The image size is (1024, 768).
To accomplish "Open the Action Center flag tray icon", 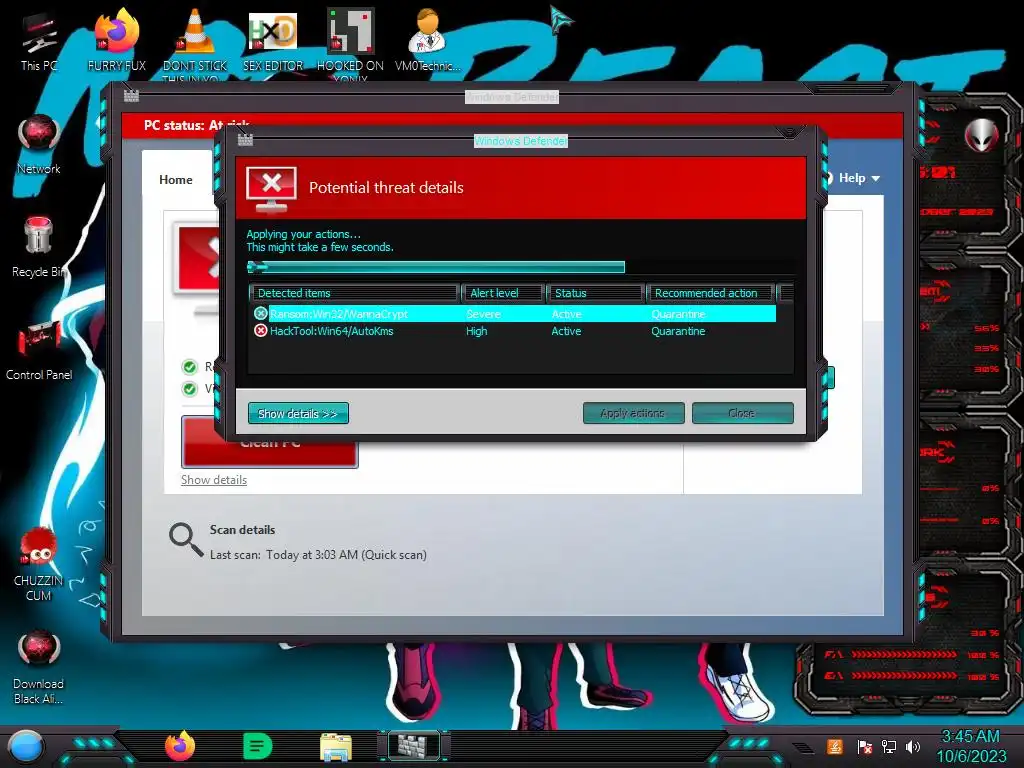I will 864,747.
